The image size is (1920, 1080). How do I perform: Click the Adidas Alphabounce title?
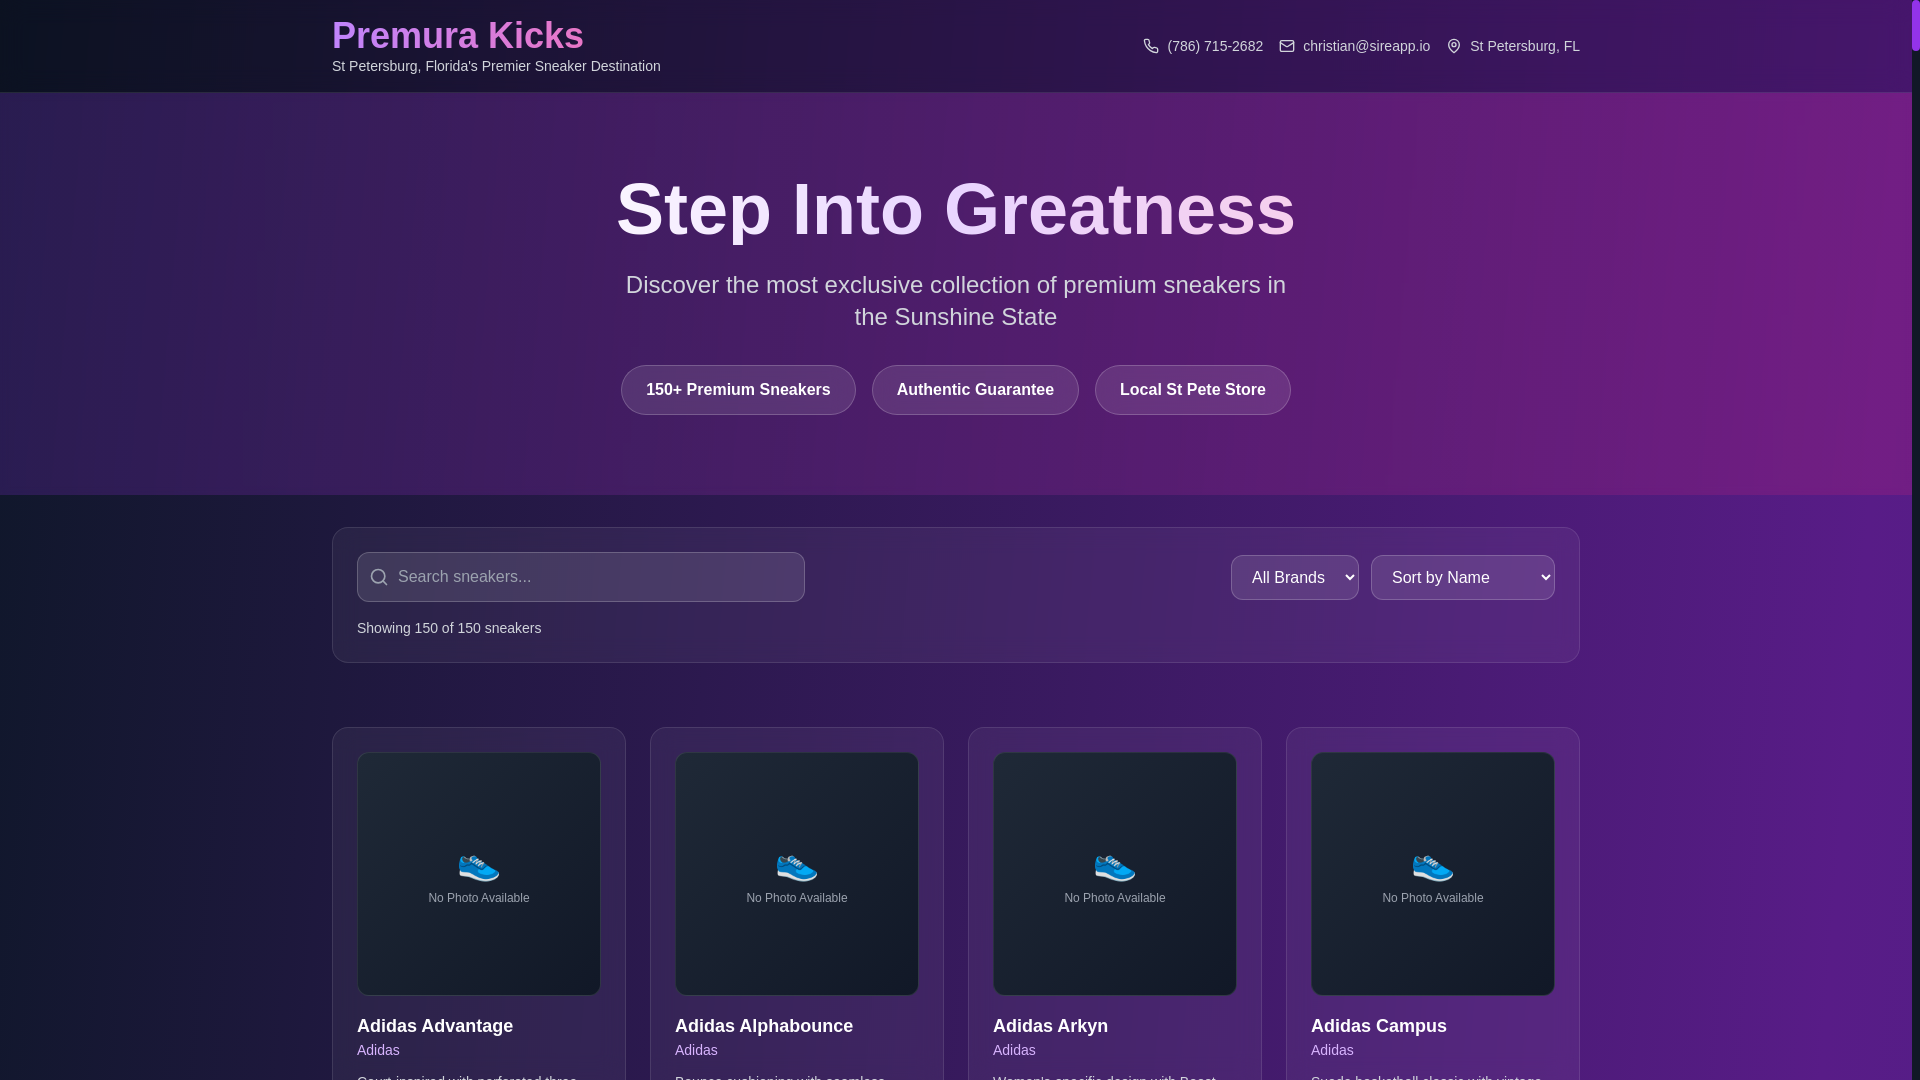click(x=764, y=1026)
